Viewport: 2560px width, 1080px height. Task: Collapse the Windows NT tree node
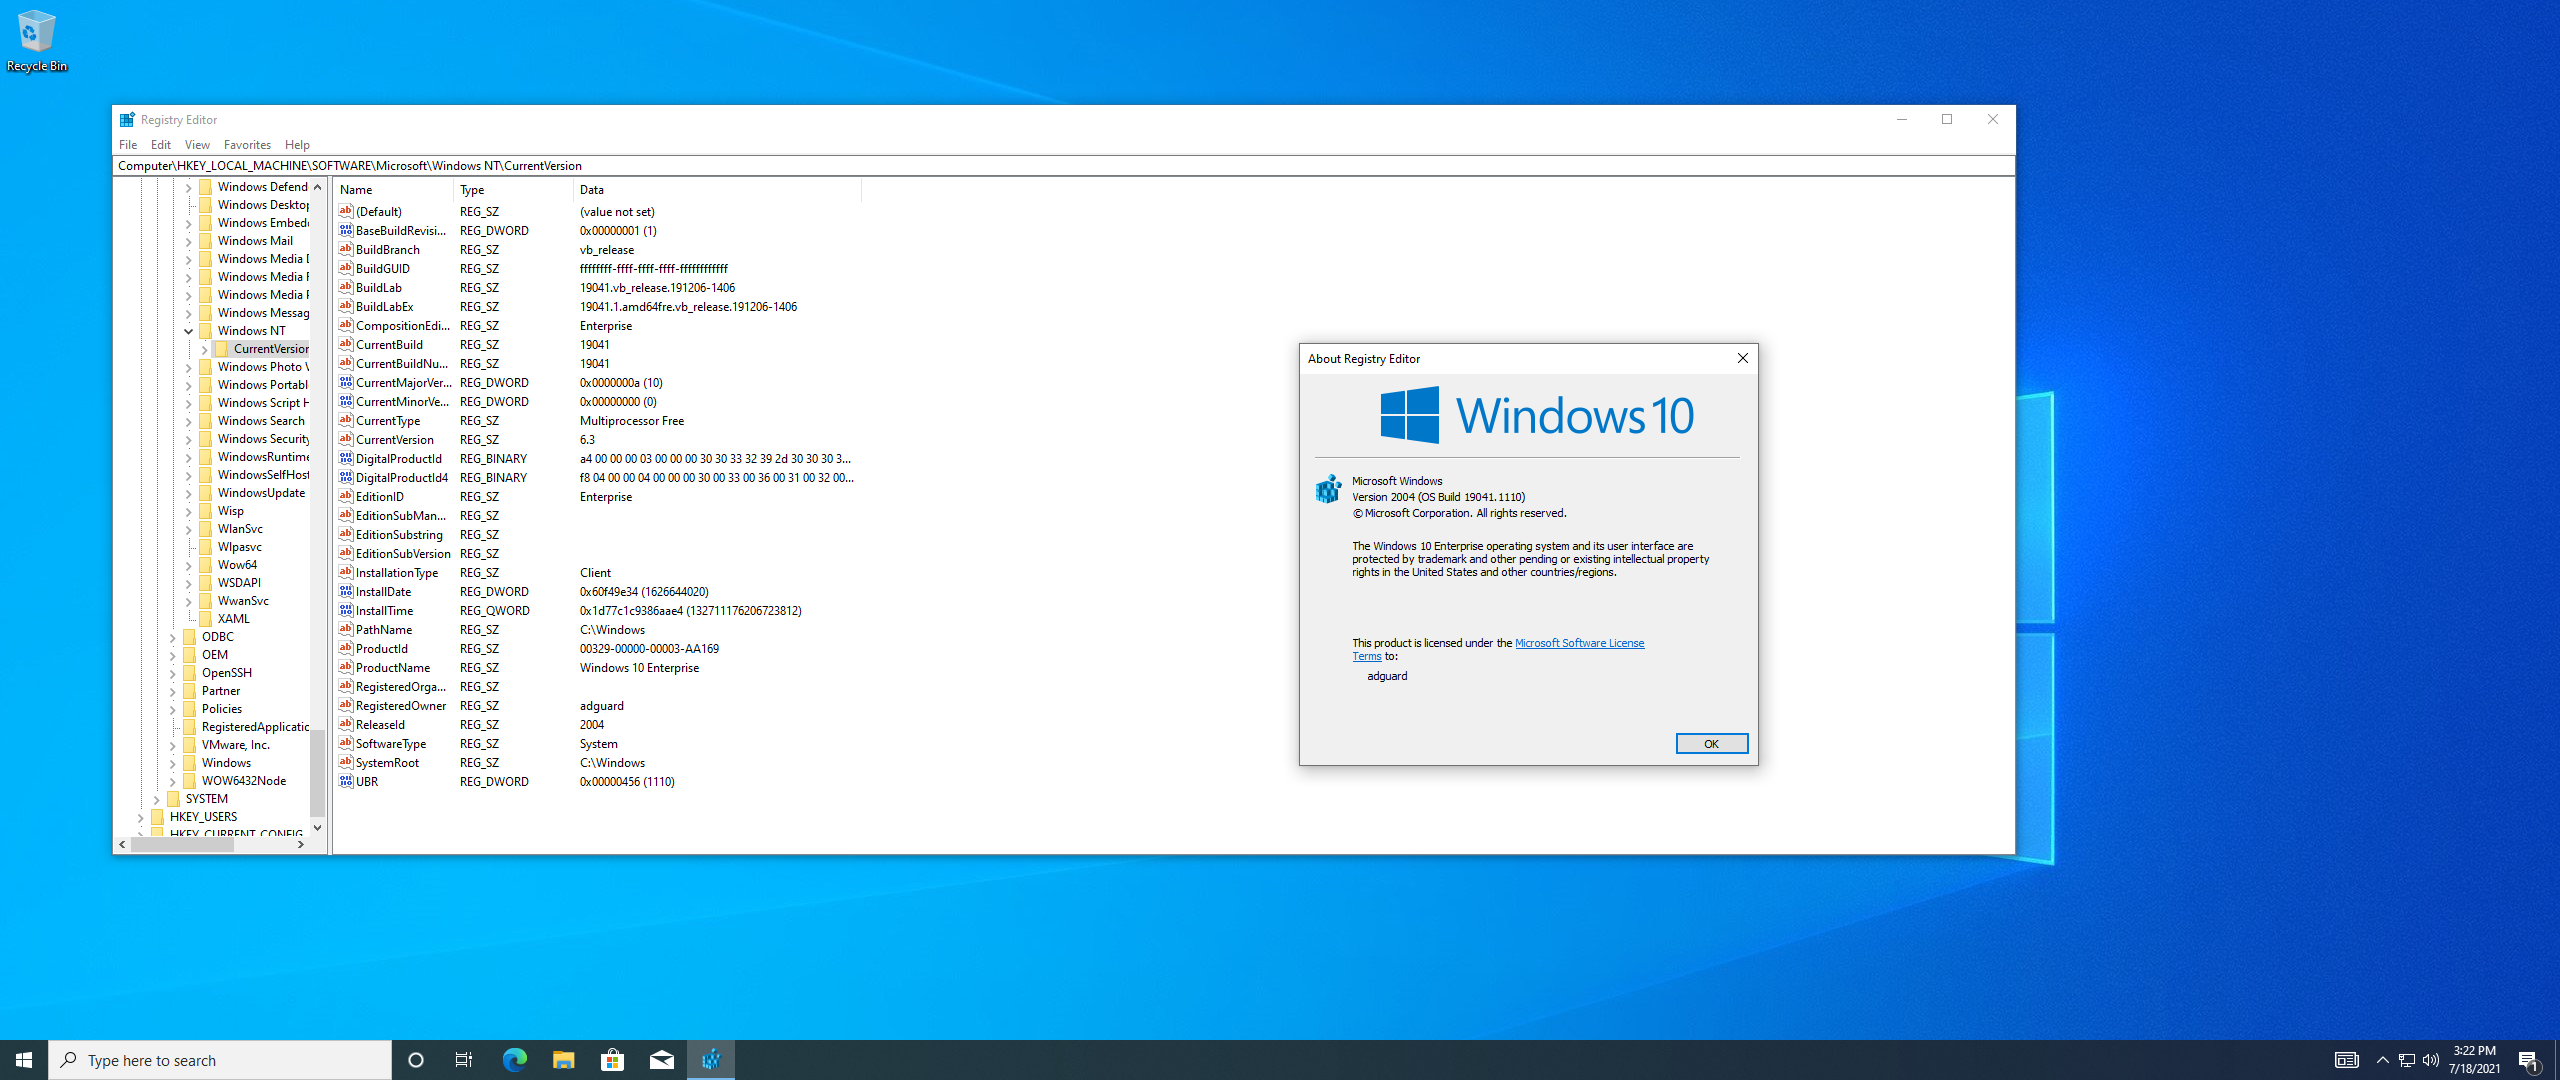point(188,331)
